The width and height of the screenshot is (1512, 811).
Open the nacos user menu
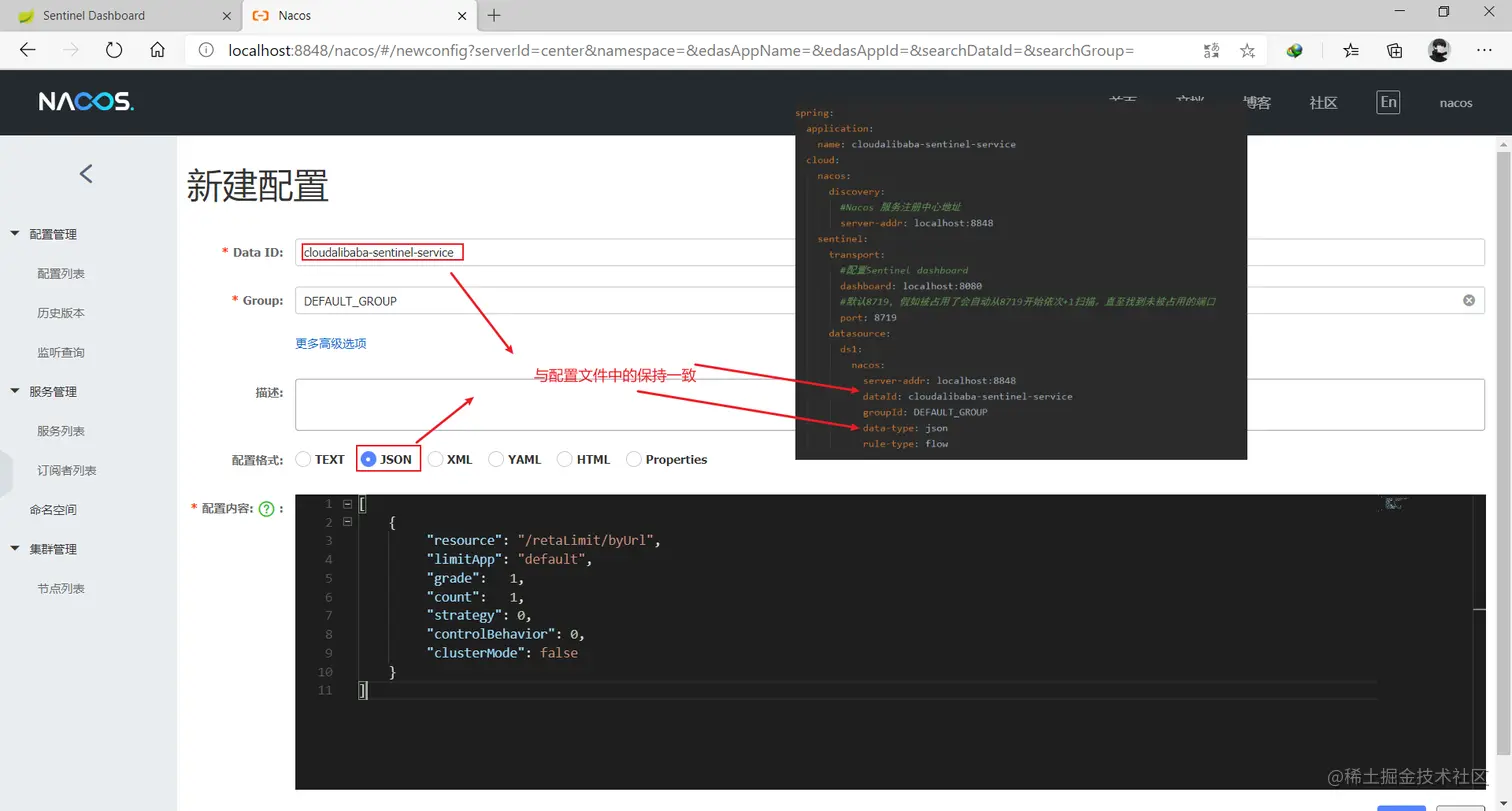(1456, 102)
